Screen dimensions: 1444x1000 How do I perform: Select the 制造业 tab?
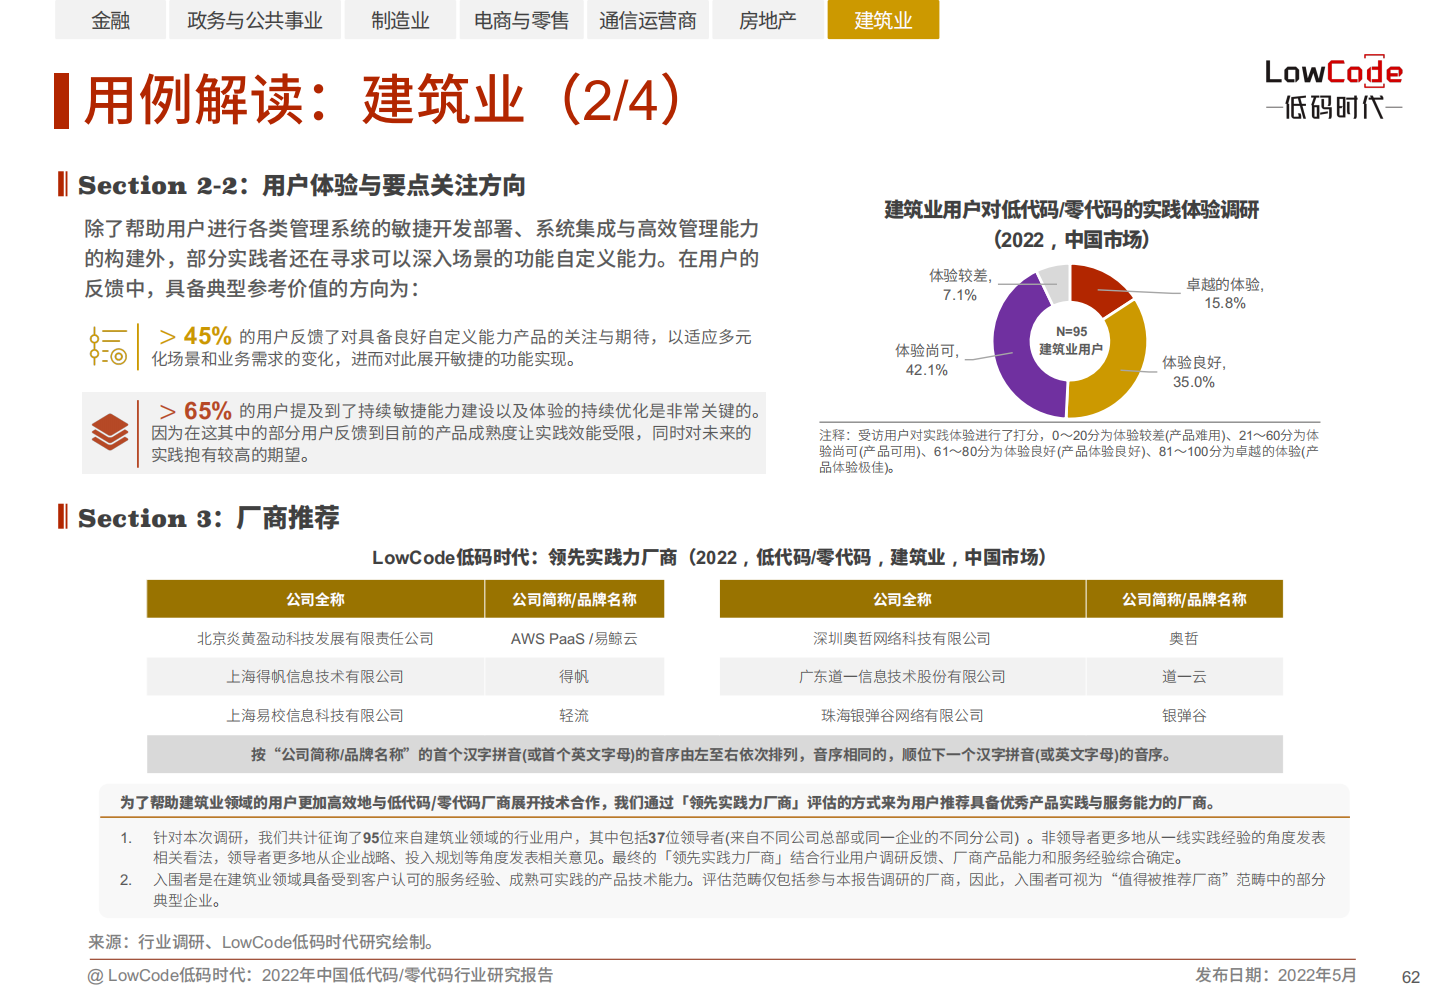point(400,20)
